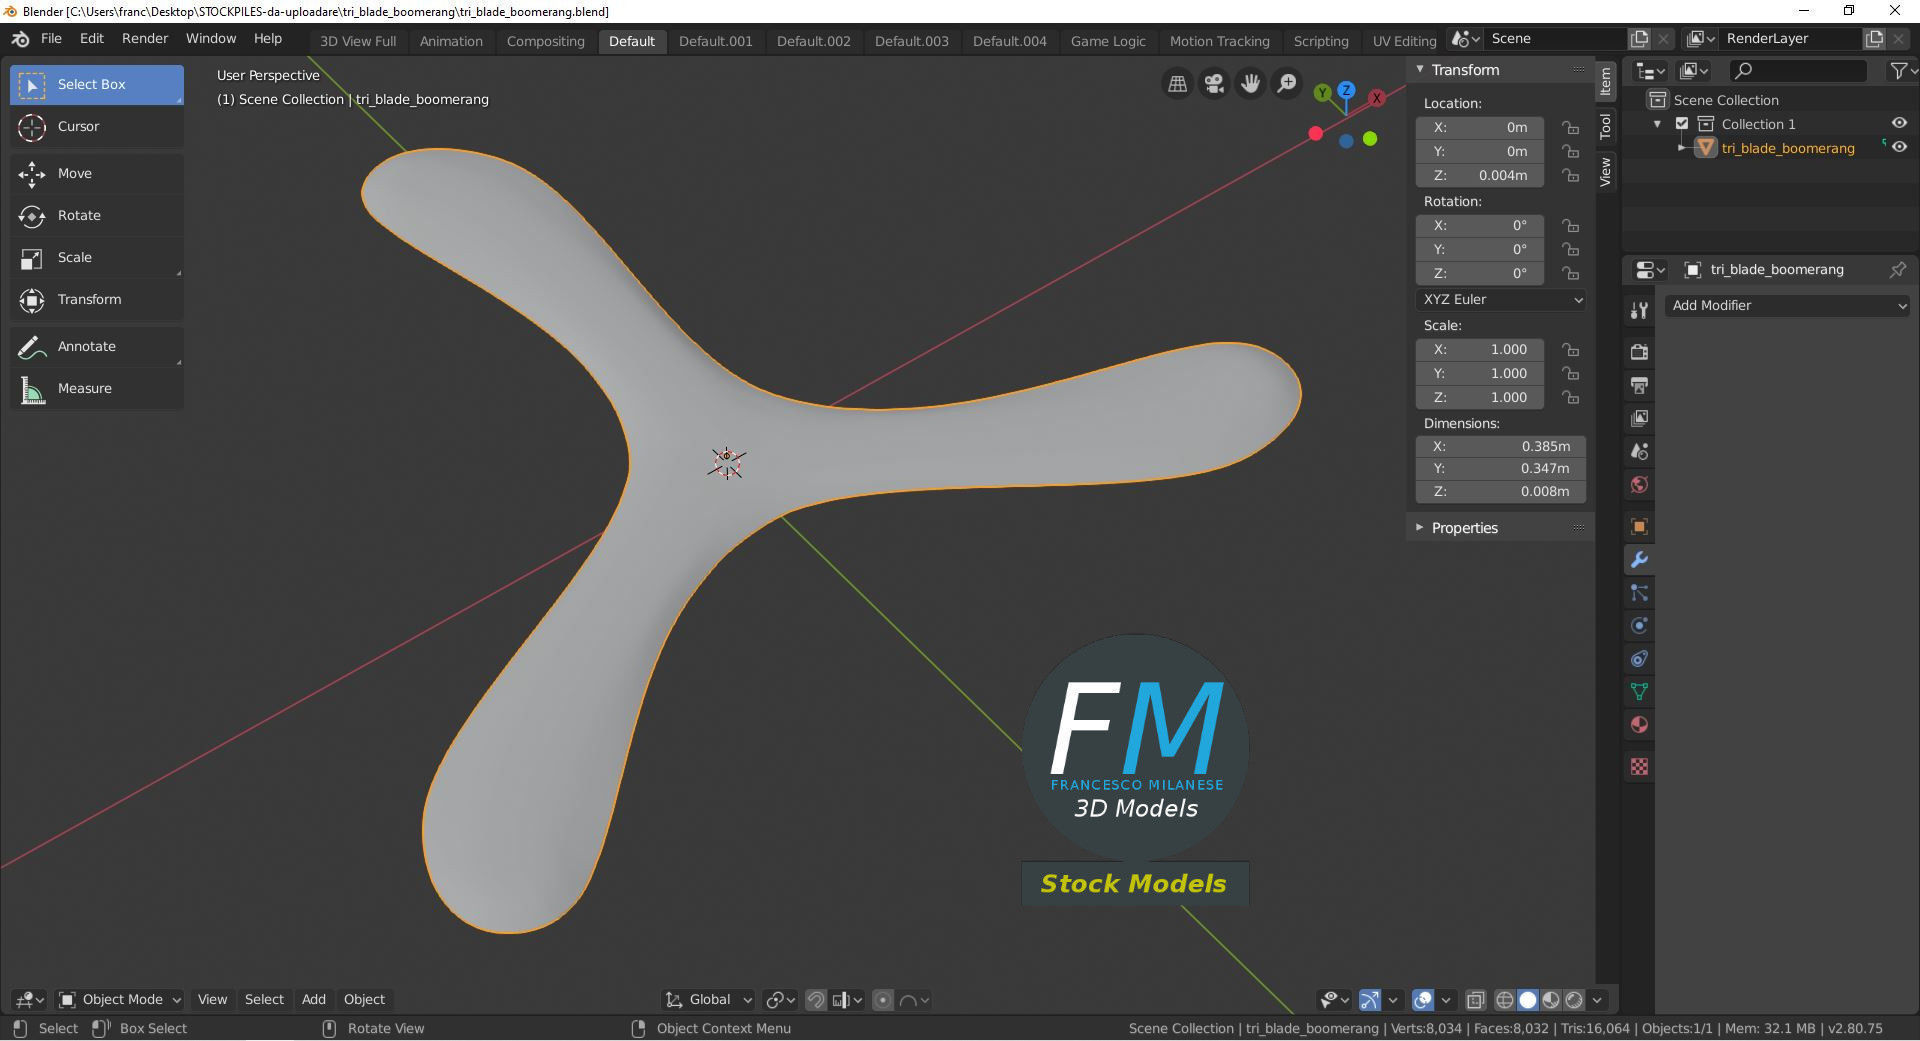
Task: Open the Object Constraints properties tab
Action: coord(1639,659)
